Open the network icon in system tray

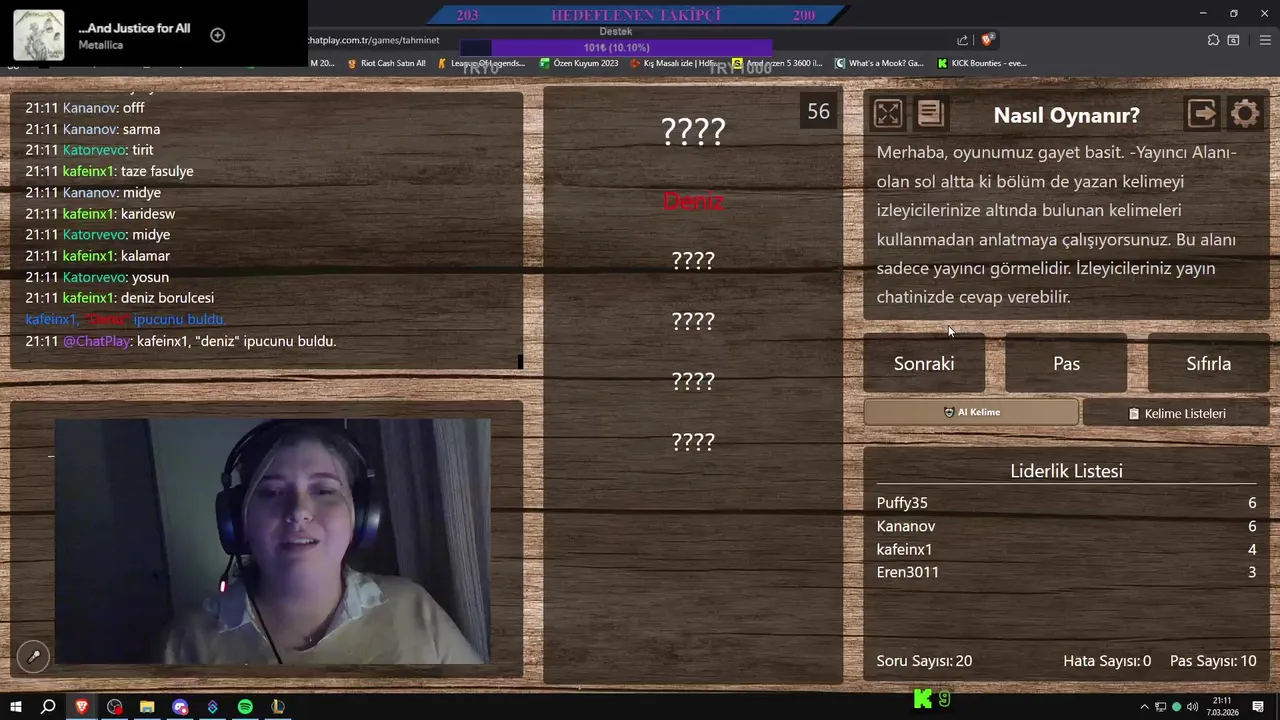(1160, 707)
